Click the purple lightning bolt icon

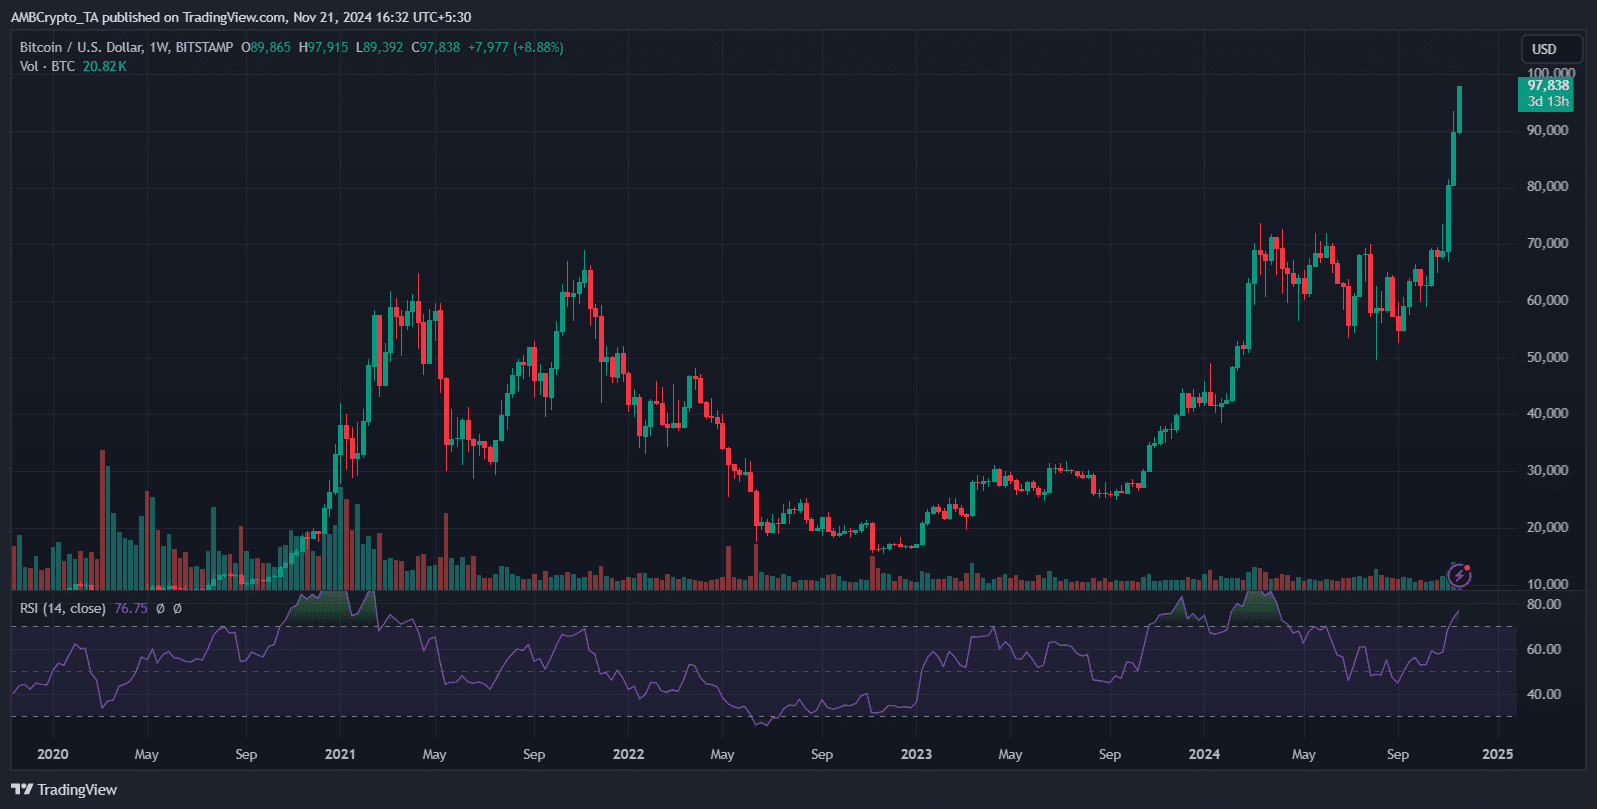pos(1460,575)
